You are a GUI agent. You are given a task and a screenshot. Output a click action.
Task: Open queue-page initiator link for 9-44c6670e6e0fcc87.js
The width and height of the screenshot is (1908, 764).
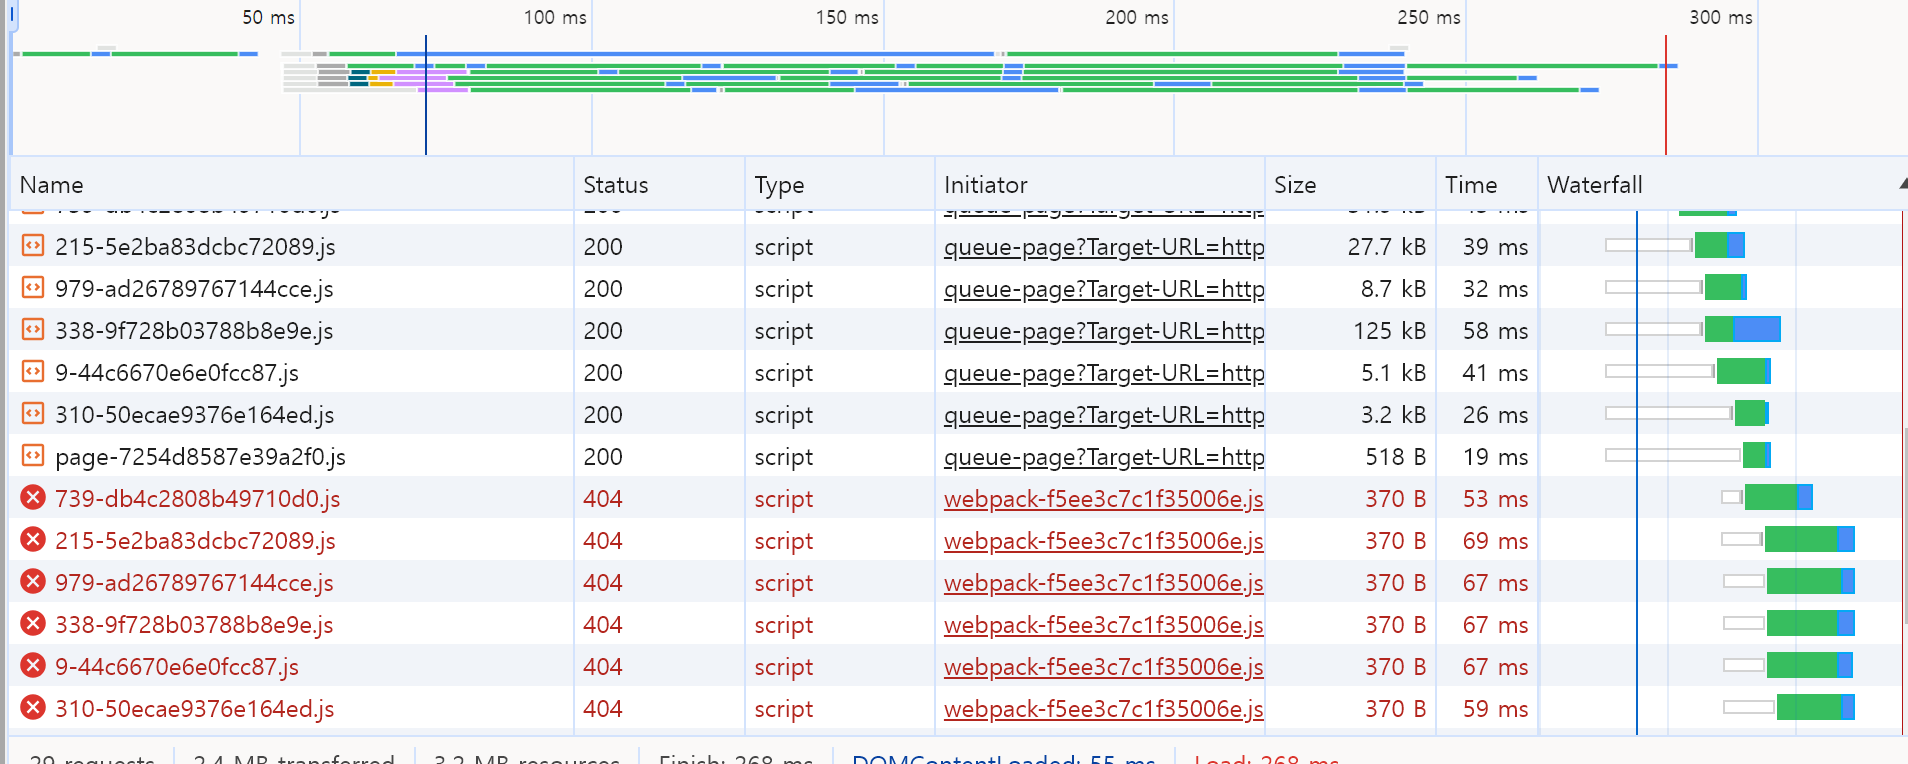coord(1103,373)
